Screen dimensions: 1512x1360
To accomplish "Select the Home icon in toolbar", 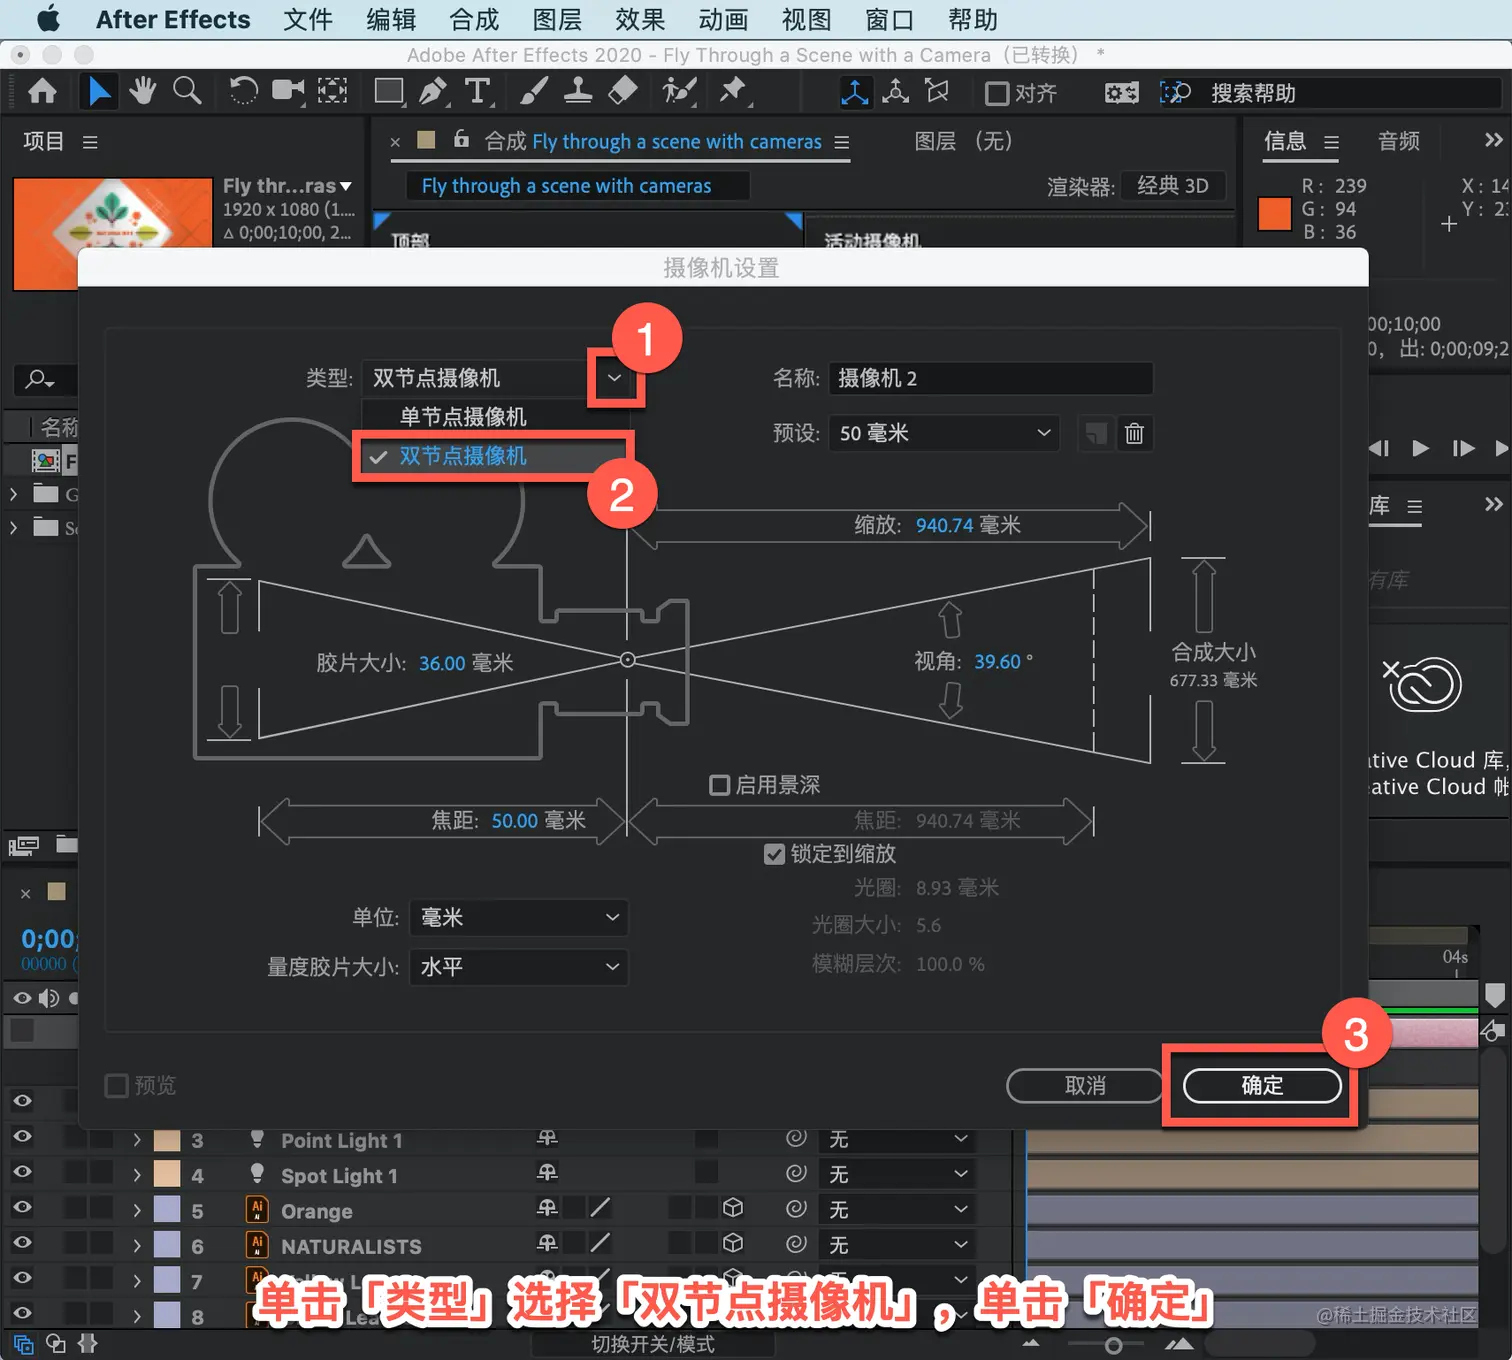I will pos(42,92).
